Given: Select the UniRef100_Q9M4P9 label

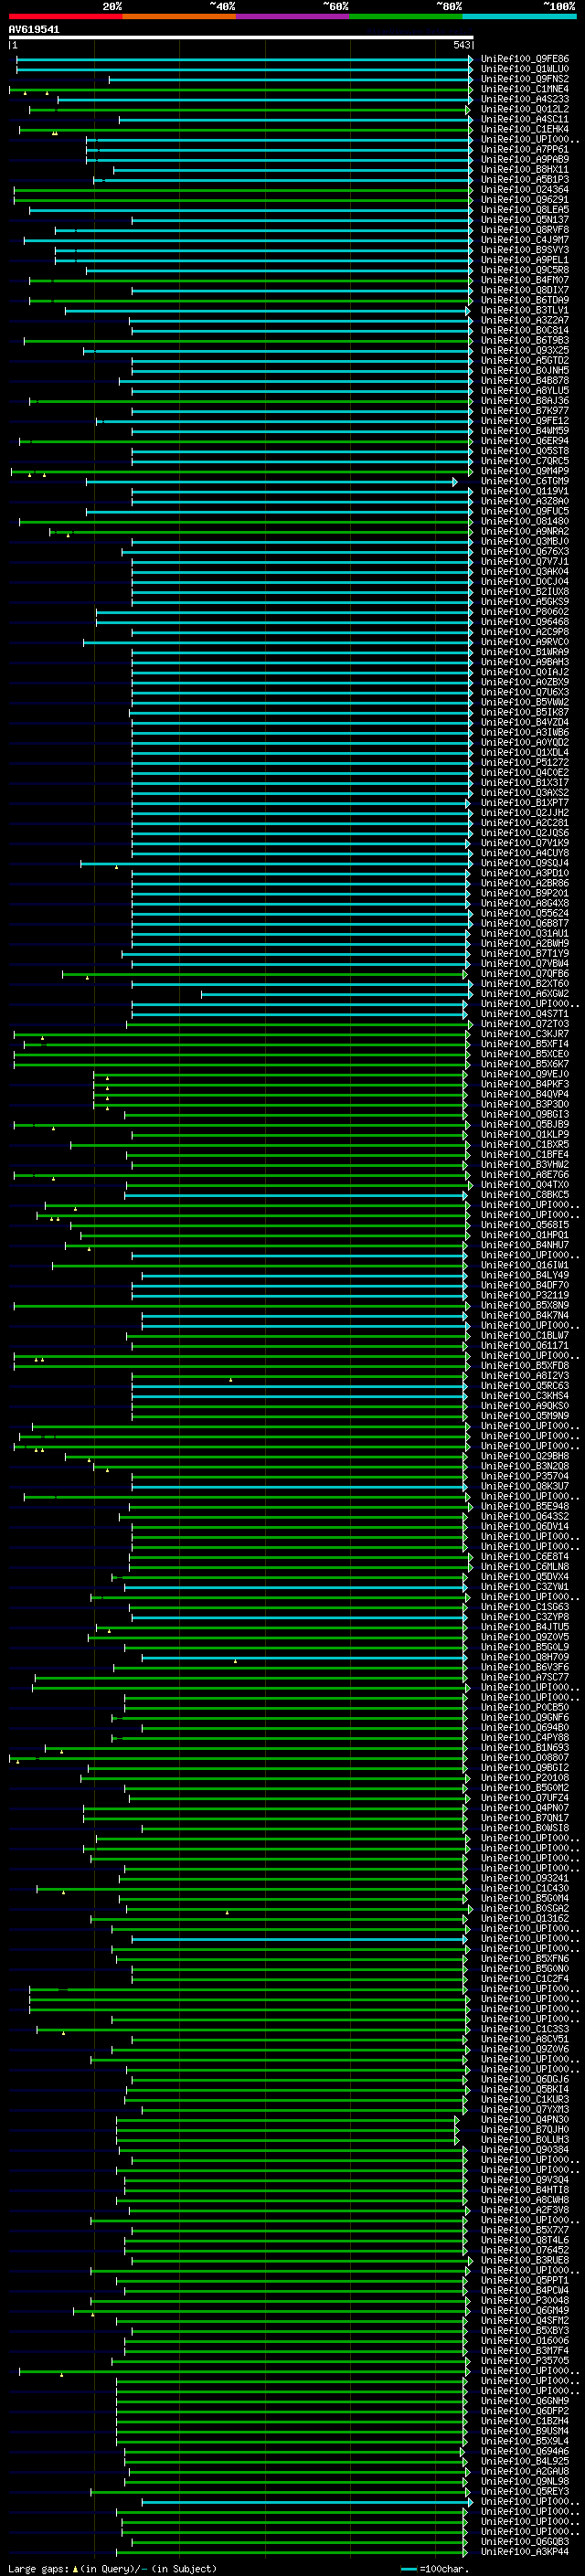Looking at the screenshot, I should pos(524,471).
